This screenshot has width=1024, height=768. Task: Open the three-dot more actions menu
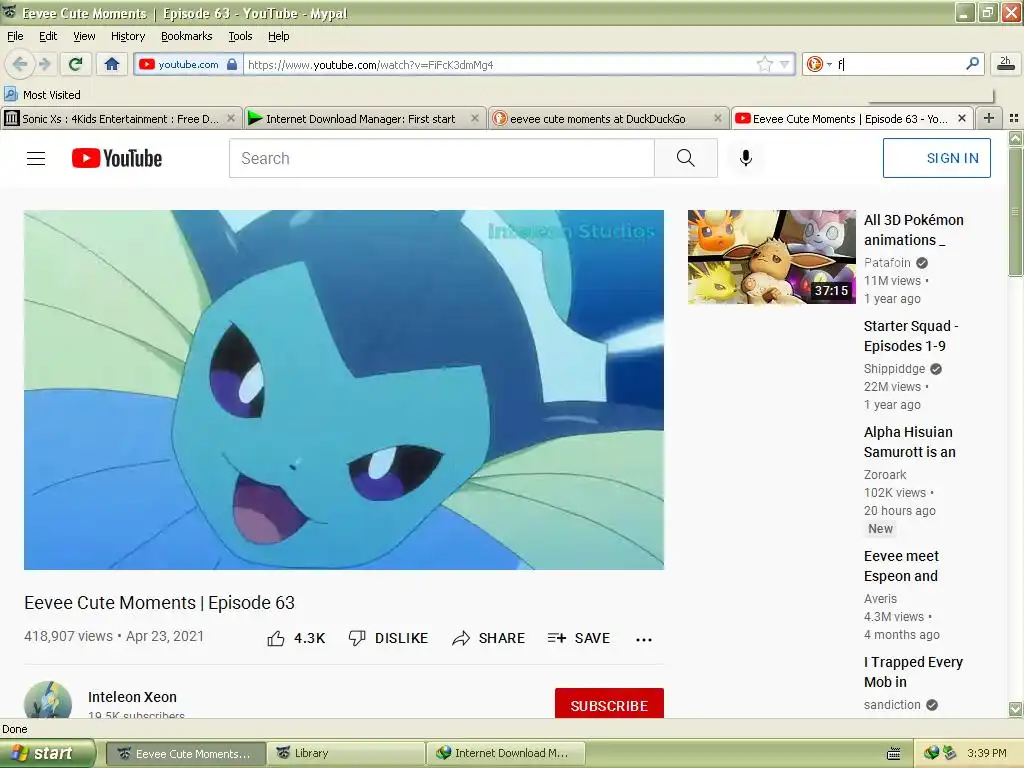(x=644, y=639)
